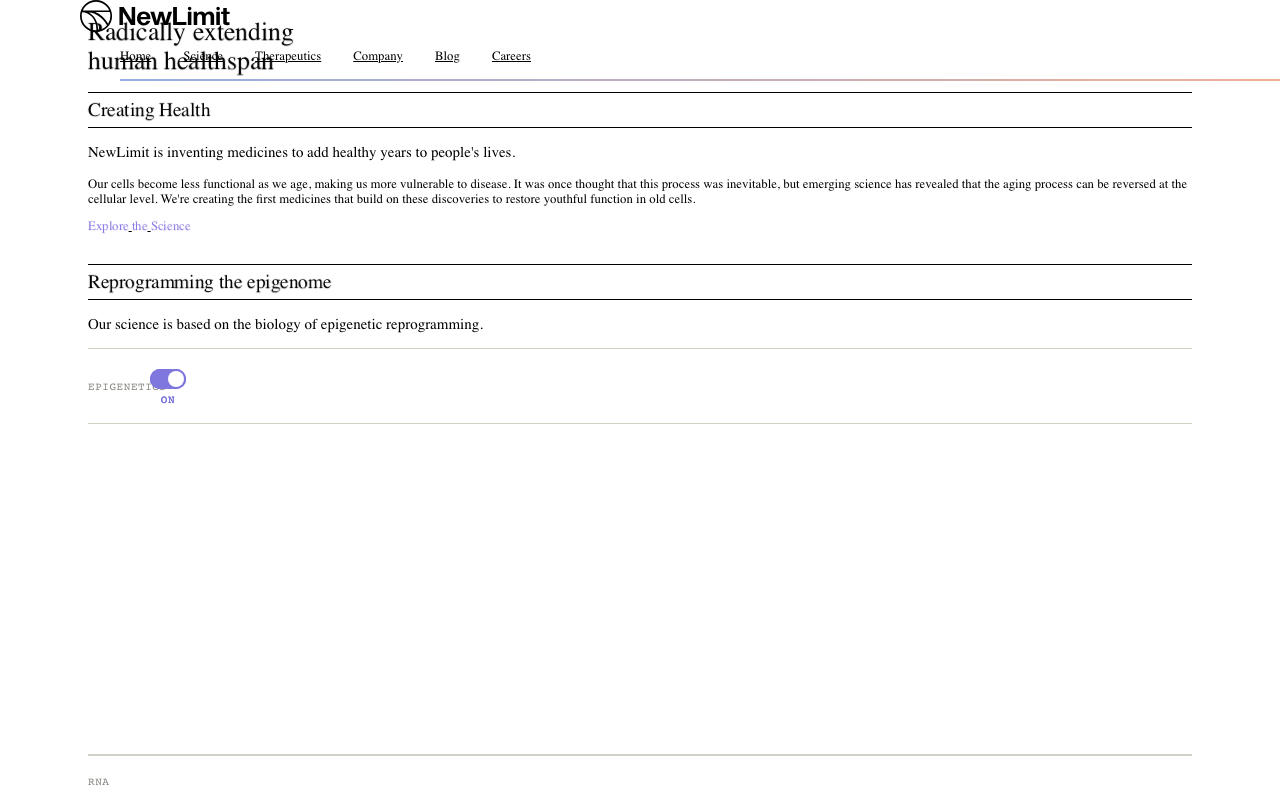The width and height of the screenshot is (1280, 800).
Task: Open the Therapeutics menu item
Action: pyautogui.click(x=288, y=57)
